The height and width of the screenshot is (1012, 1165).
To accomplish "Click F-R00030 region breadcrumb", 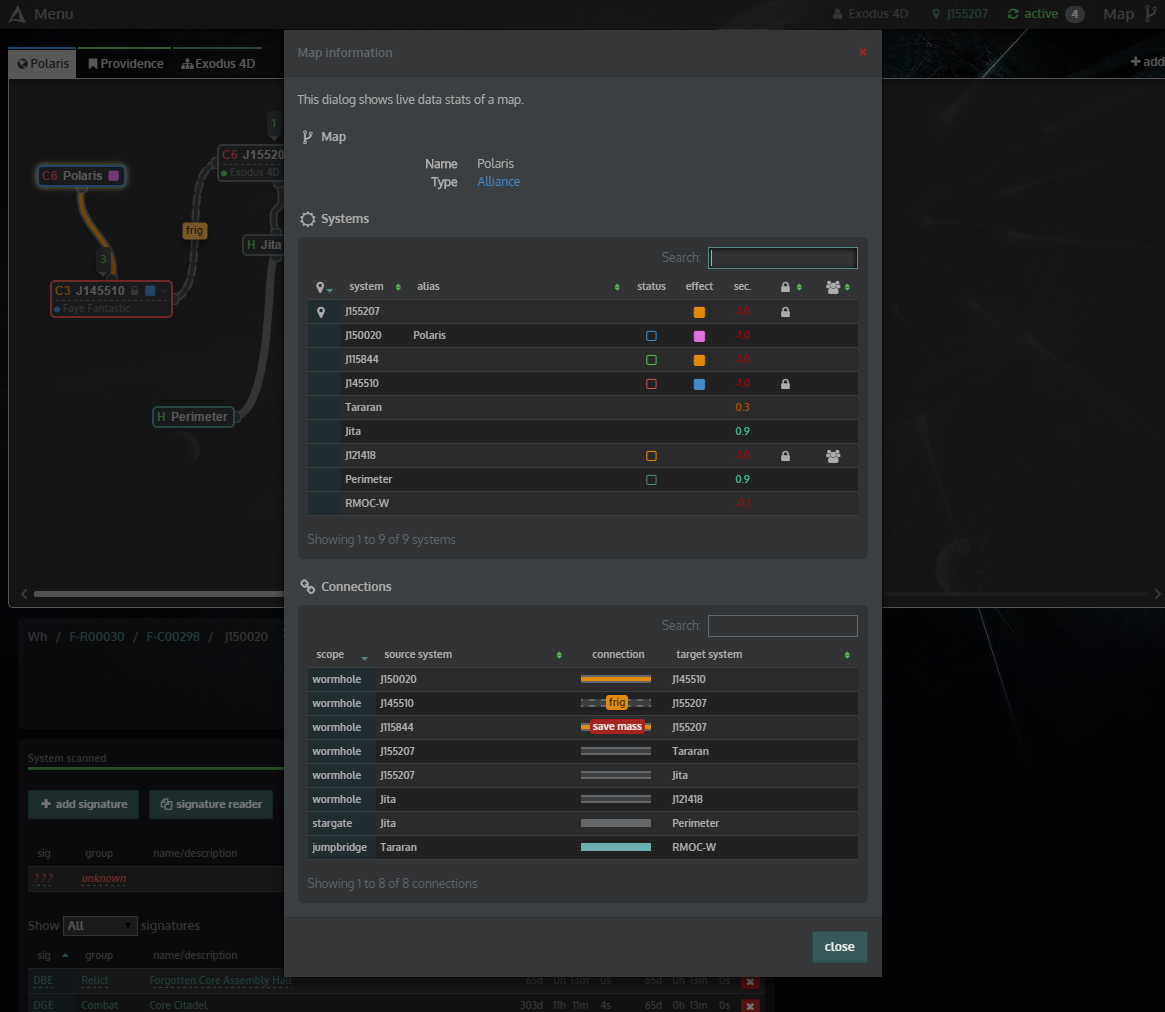I will [97, 637].
